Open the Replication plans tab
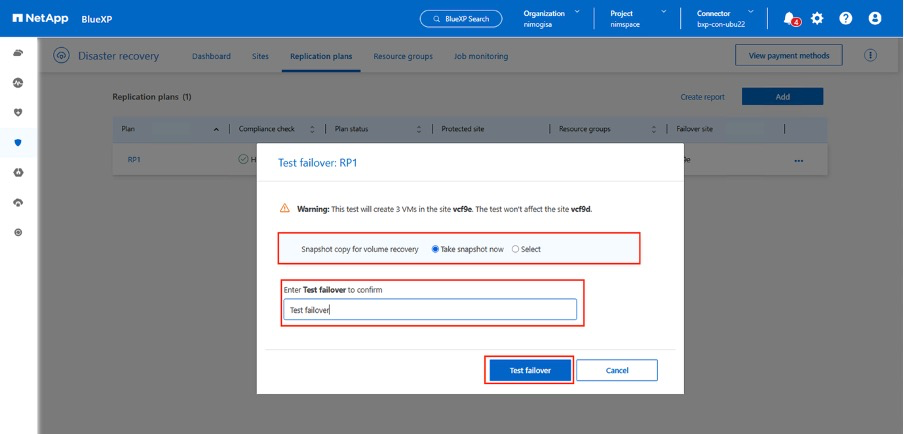 (321, 56)
